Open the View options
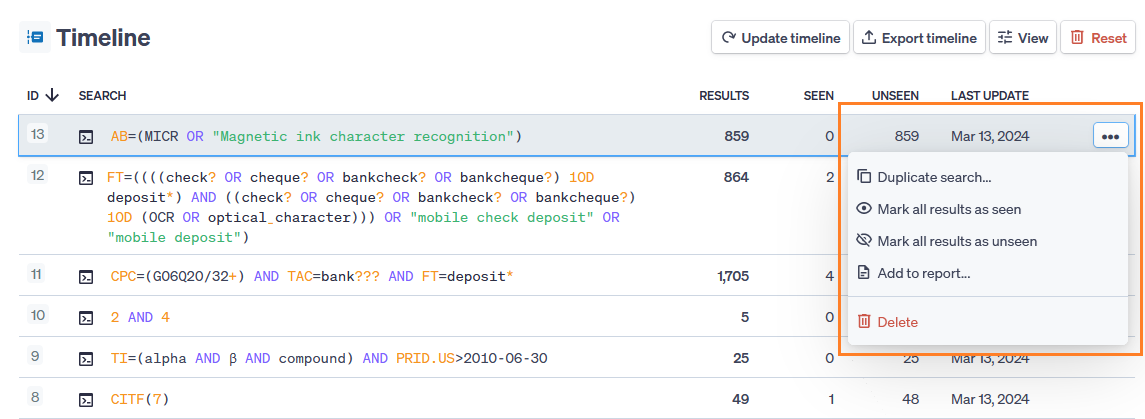Viewport: 1145px width, 419px height. point(1021,38)
